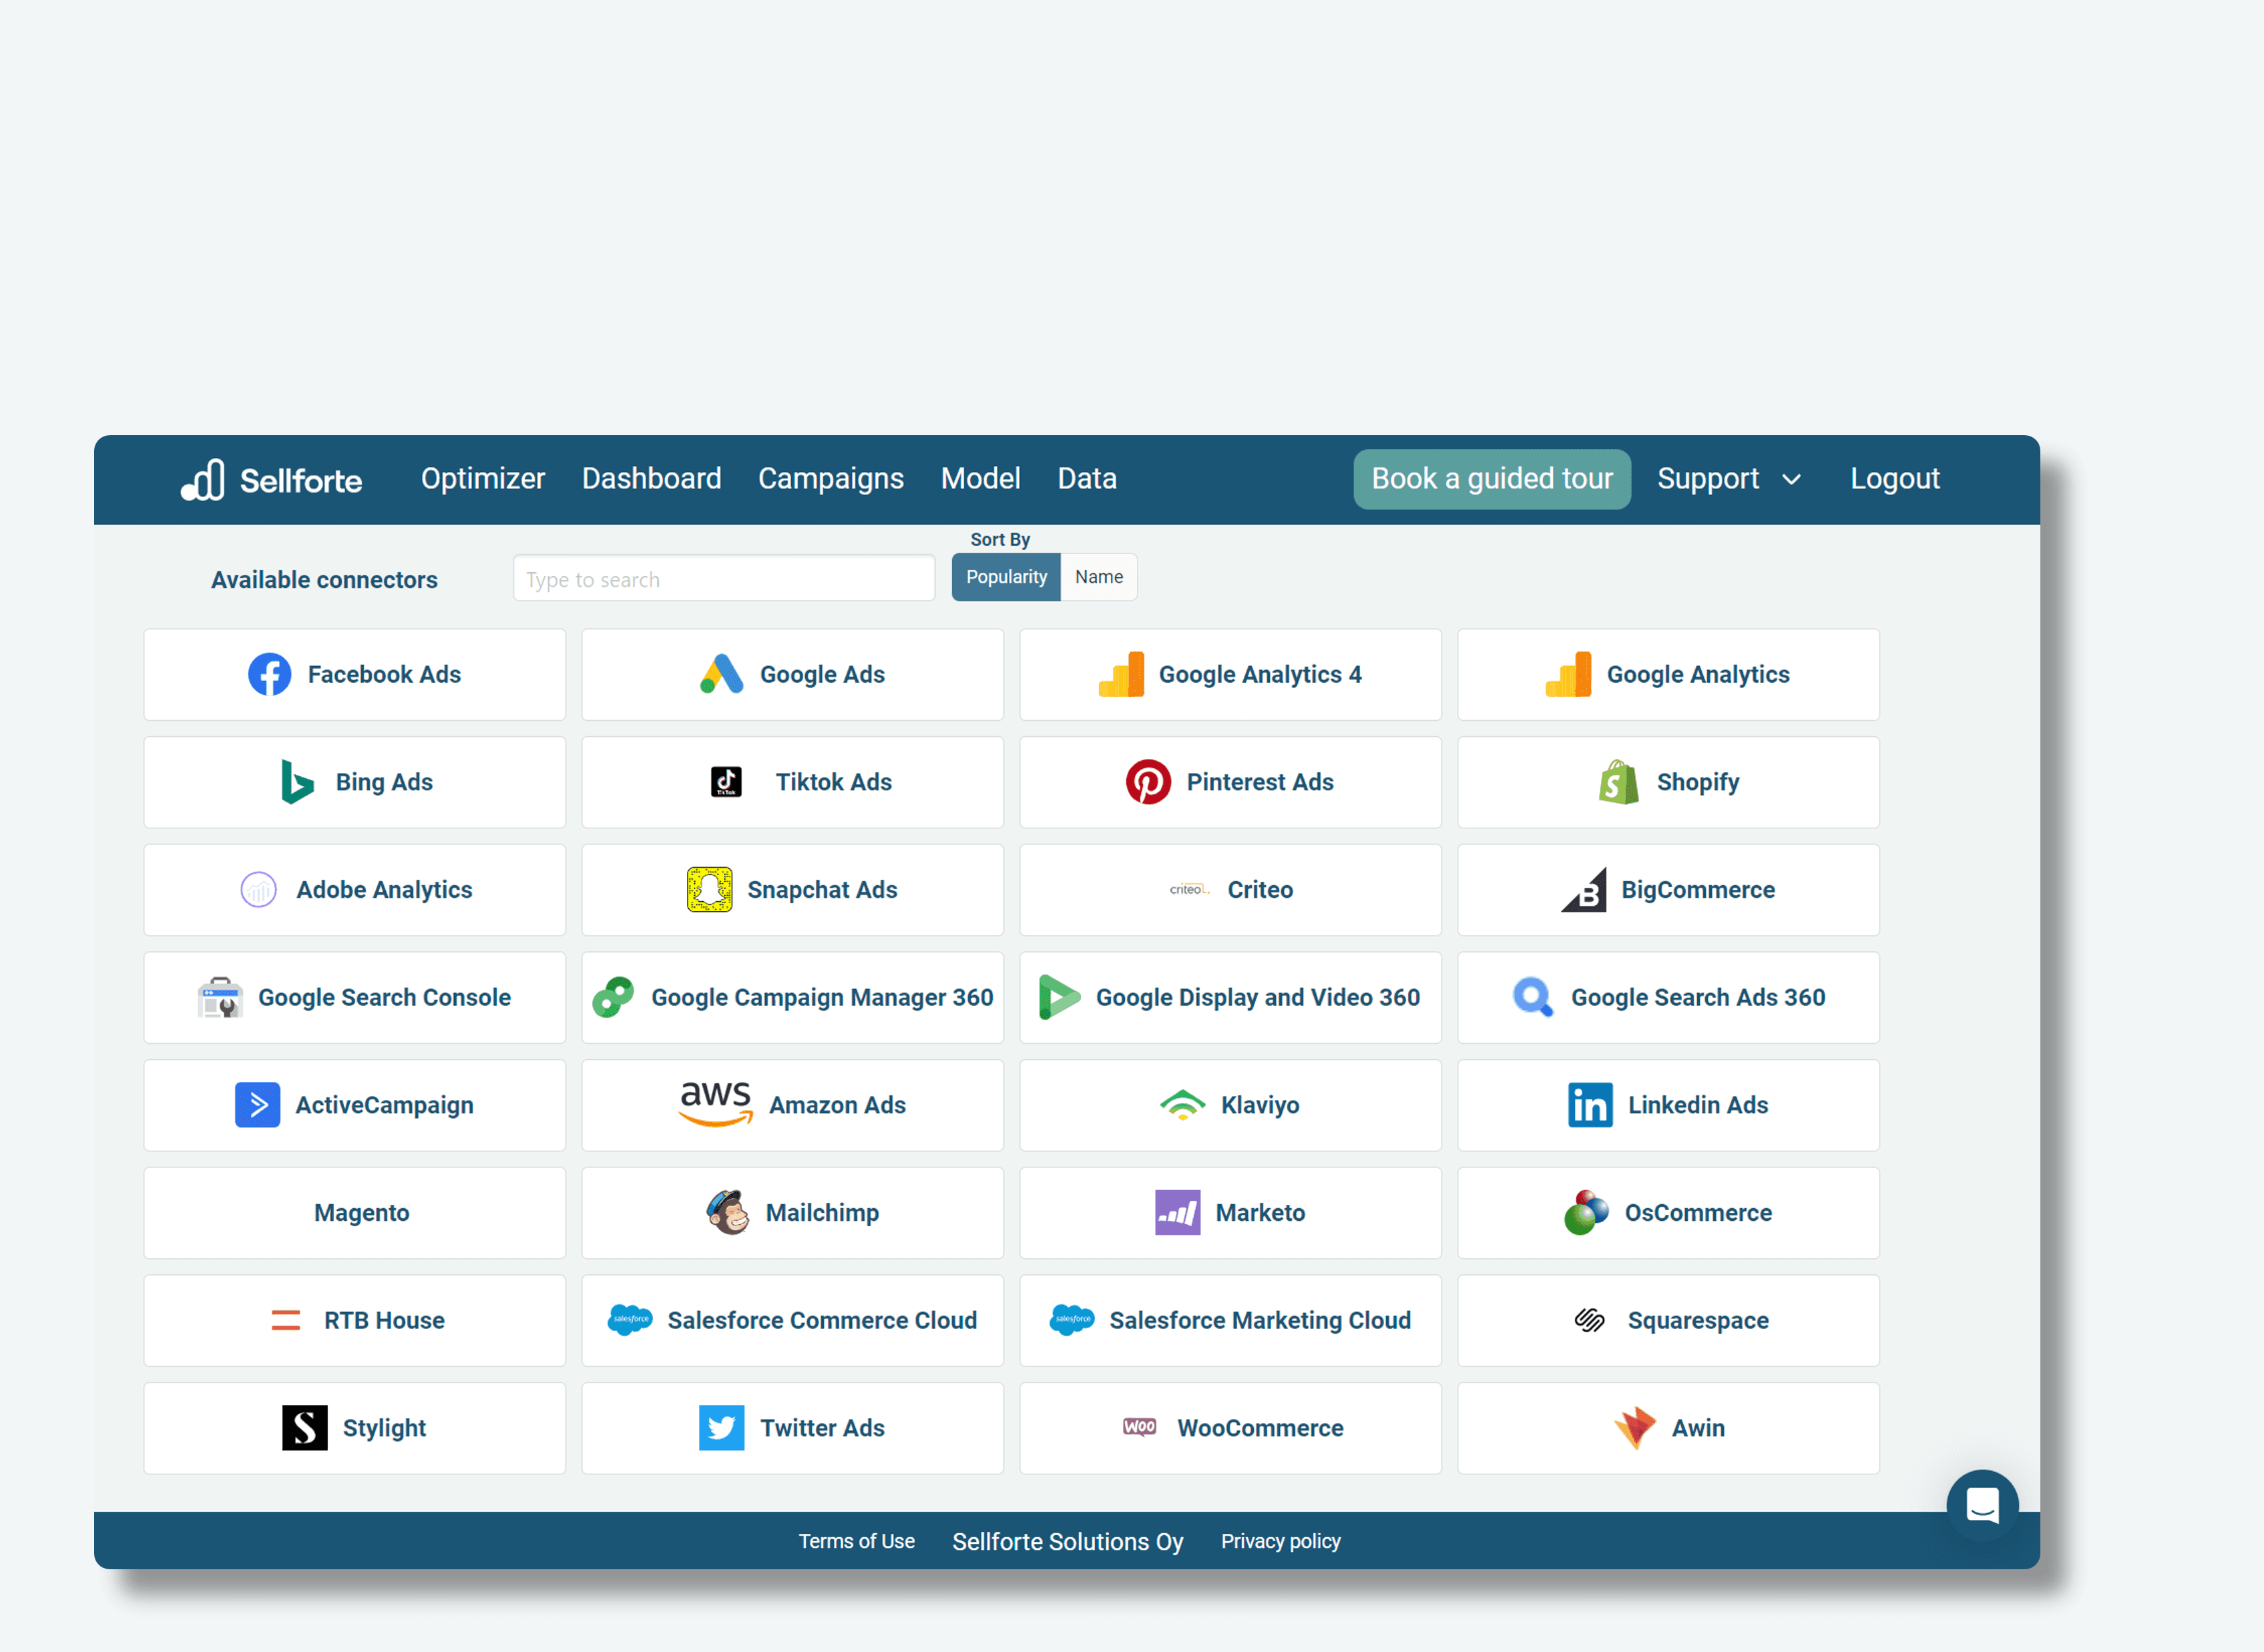
Task: Click the Shopify bag icon
Action: 1618,782
